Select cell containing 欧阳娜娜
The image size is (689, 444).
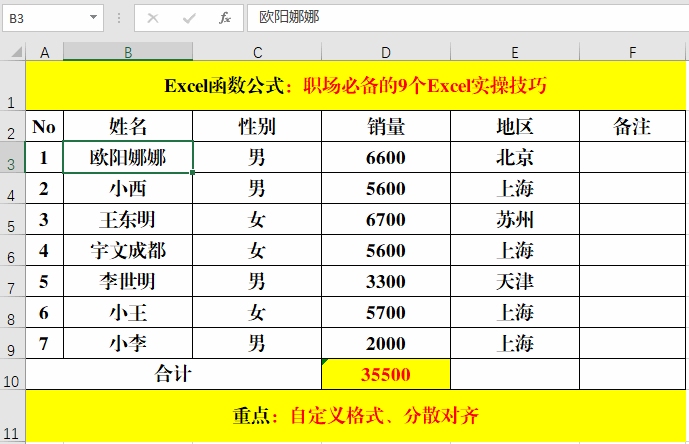(x=128, y=157)
